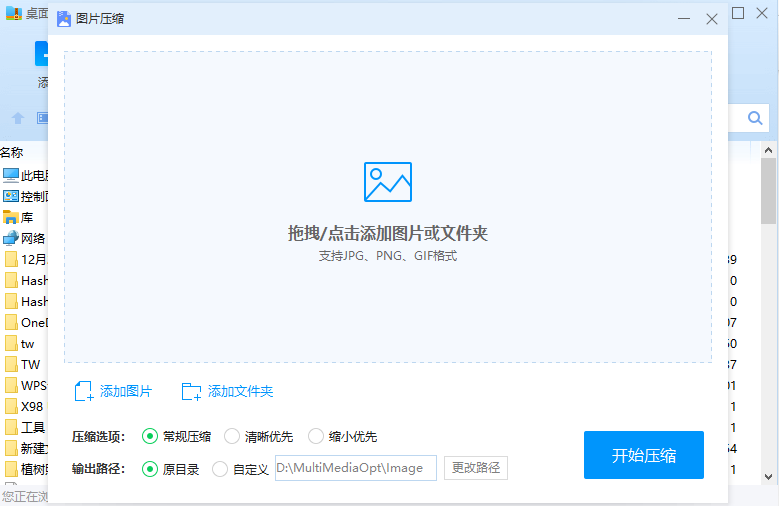
Task: Click the Add Image (添加图片) icon
Action: tap(84, 391)
